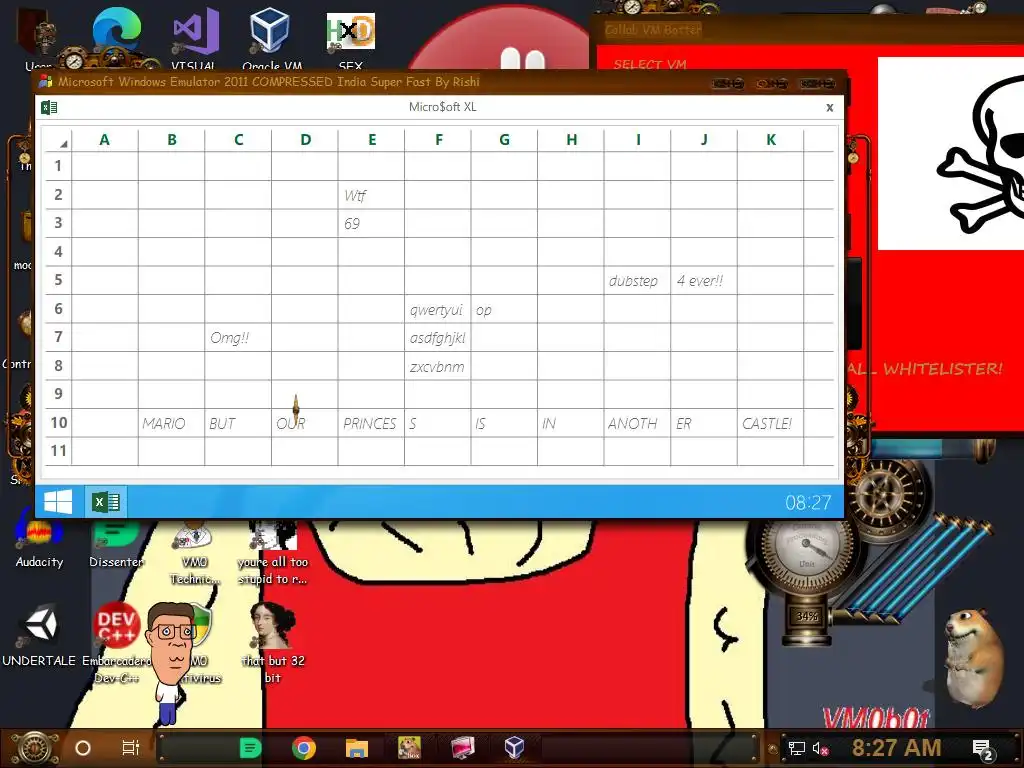
Task: Select row 5 header
Action: tap(58, 280)
